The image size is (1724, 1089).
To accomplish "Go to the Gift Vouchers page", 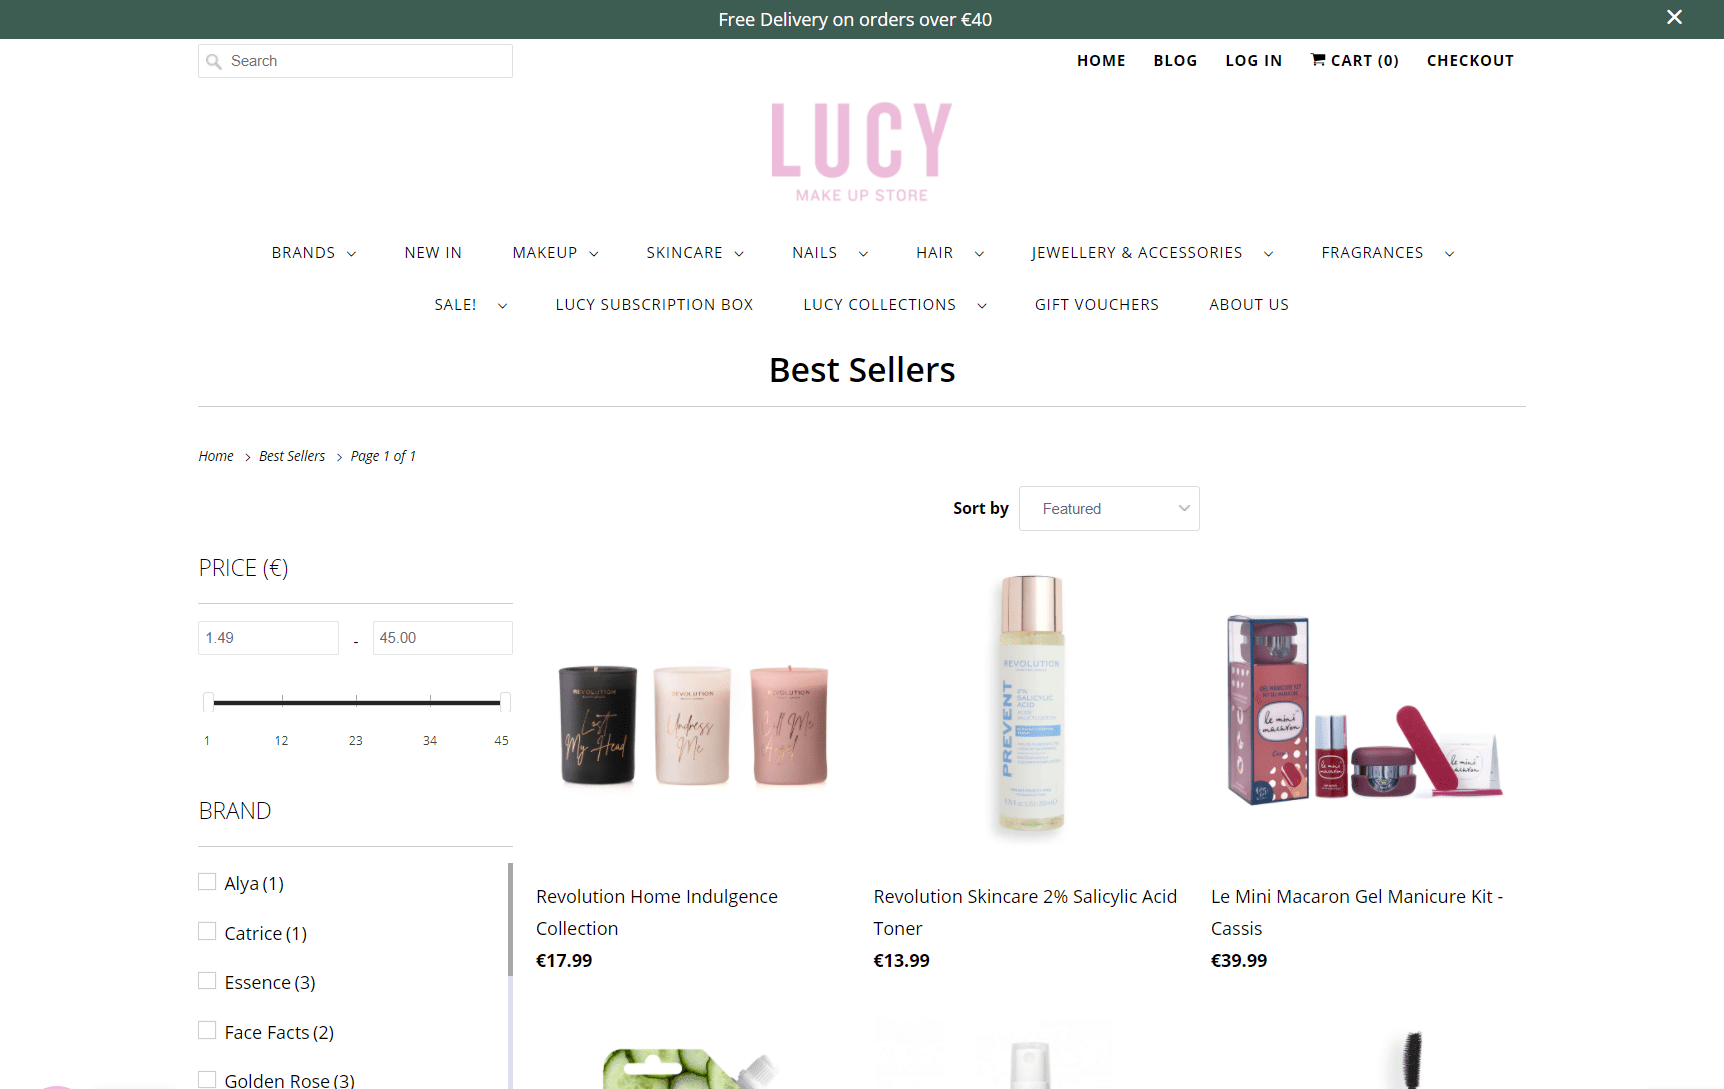I will (1096, 305).
